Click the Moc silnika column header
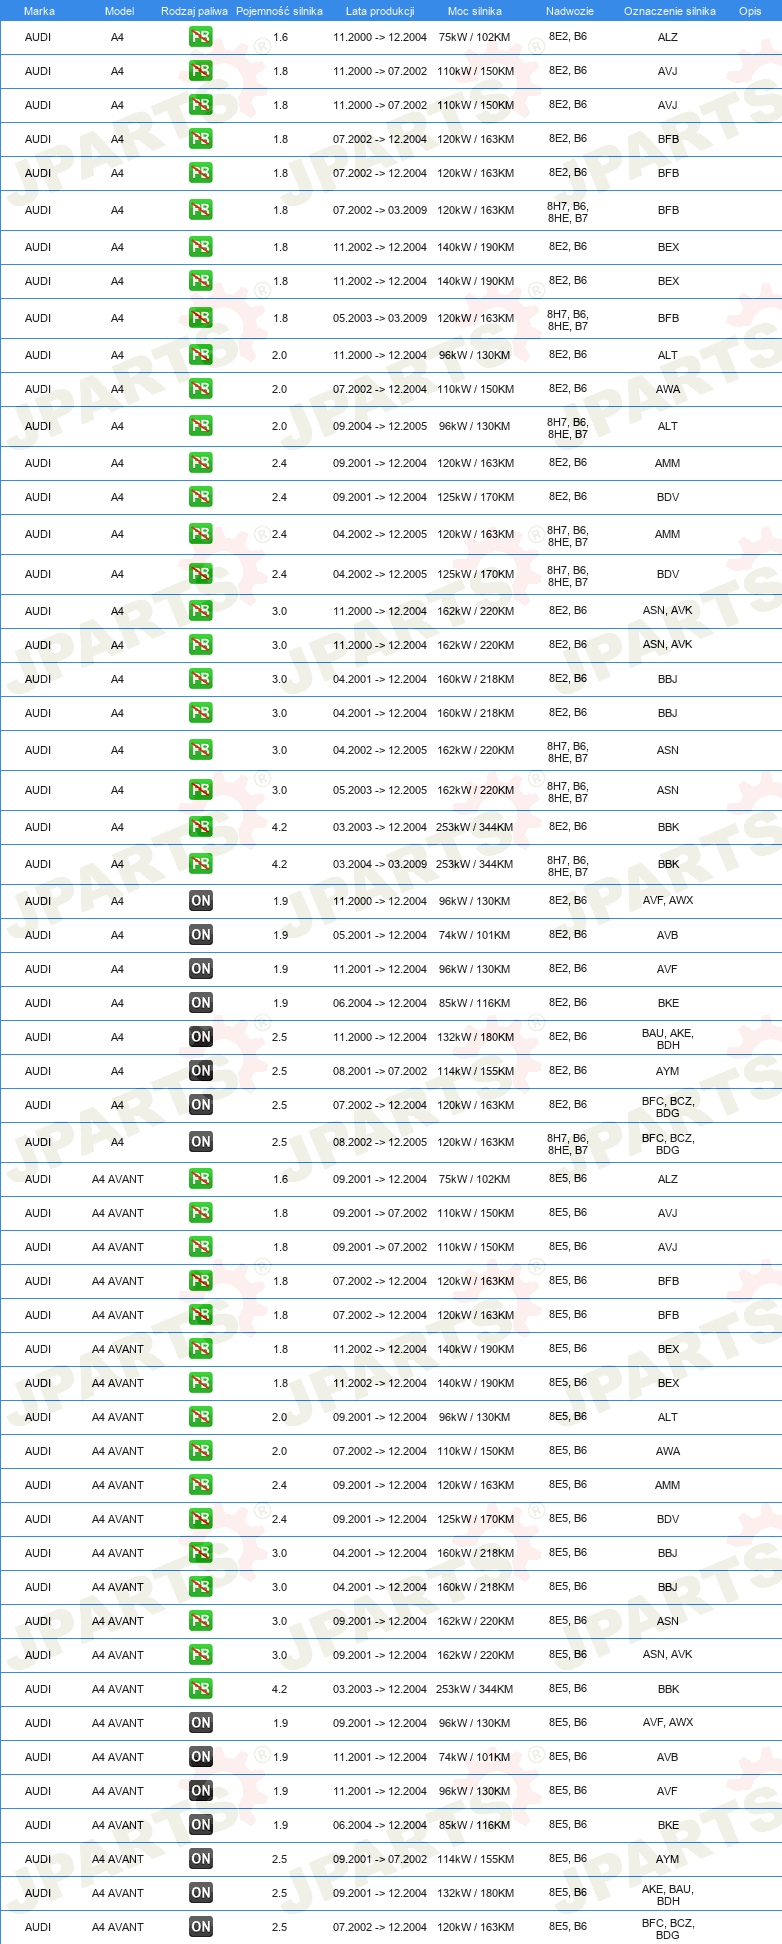 pos(475,11)
